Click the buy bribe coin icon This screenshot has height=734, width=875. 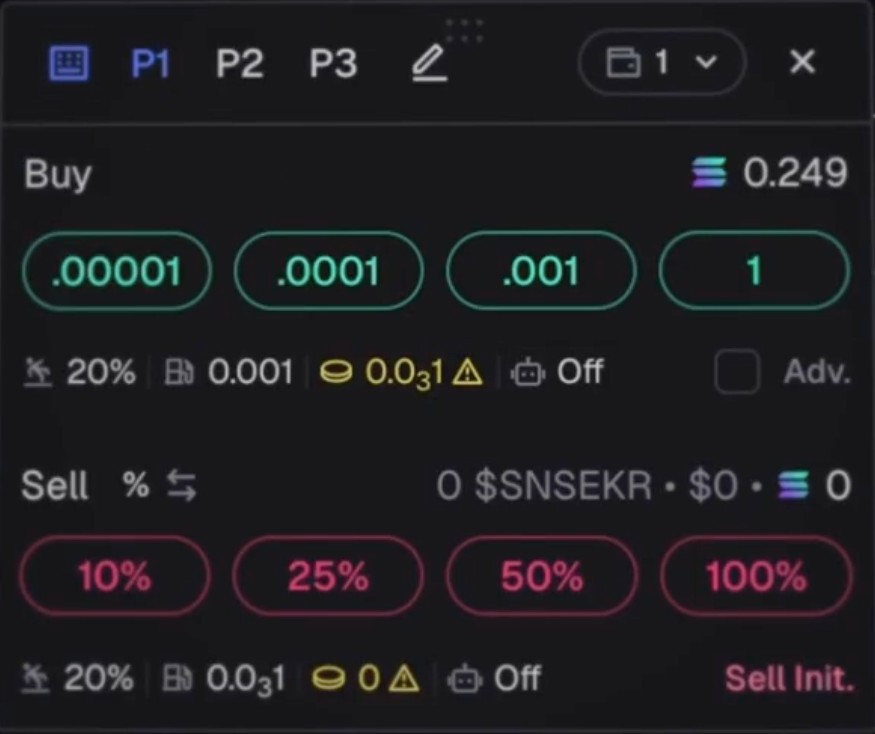pyautogui.click(x=336, y=373)
